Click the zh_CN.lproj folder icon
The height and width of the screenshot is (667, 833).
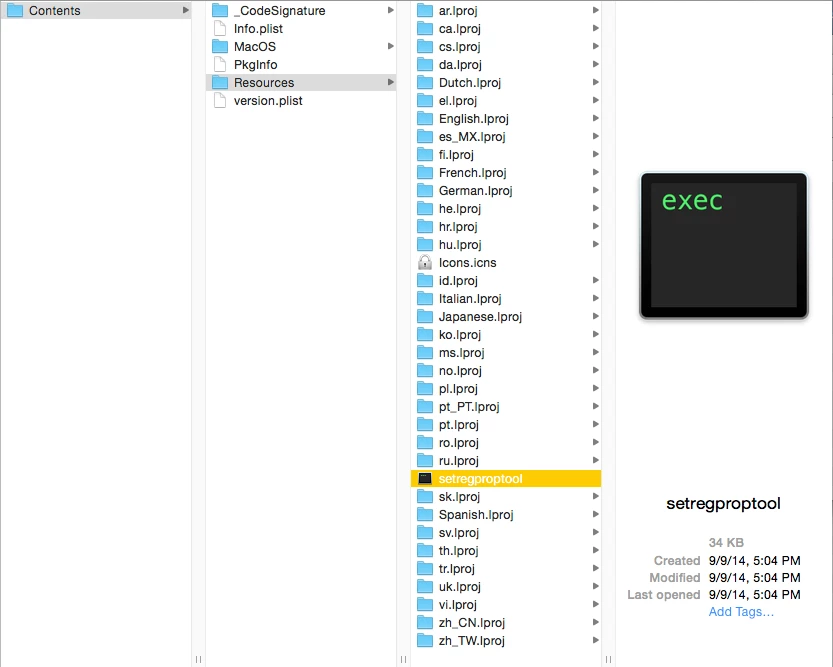(x=425, y=623)
